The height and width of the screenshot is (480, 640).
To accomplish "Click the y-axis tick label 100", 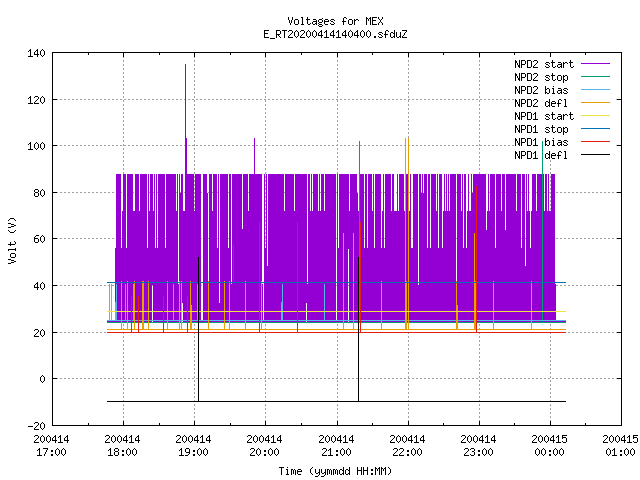I will tap(36, 147).
